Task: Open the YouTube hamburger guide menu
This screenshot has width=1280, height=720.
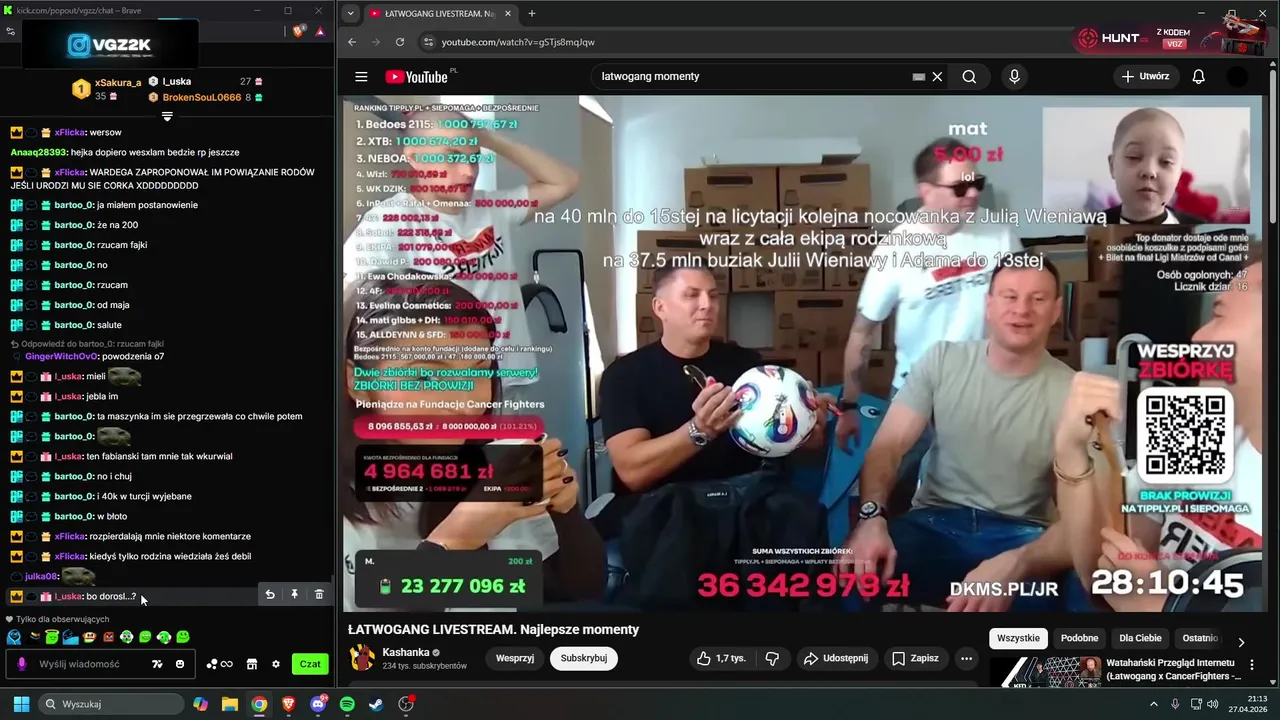Action: (x=361, y=77)
